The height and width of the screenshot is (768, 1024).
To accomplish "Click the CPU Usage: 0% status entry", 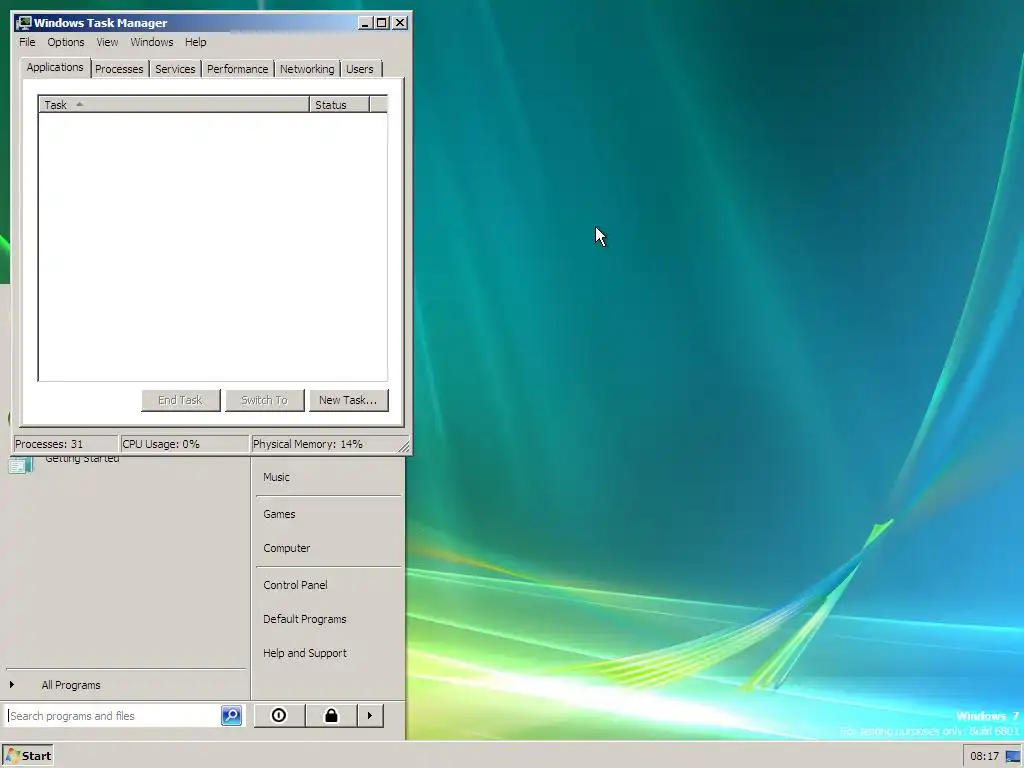I will 185,444.
